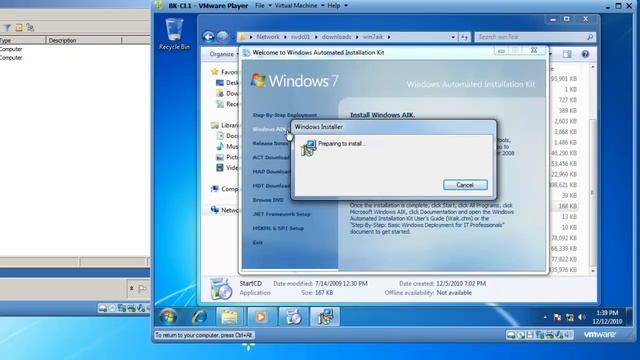Focus the Search win7aik field
Image resolution: width=640 pixels, height=360 pixels.
[535, 37]
